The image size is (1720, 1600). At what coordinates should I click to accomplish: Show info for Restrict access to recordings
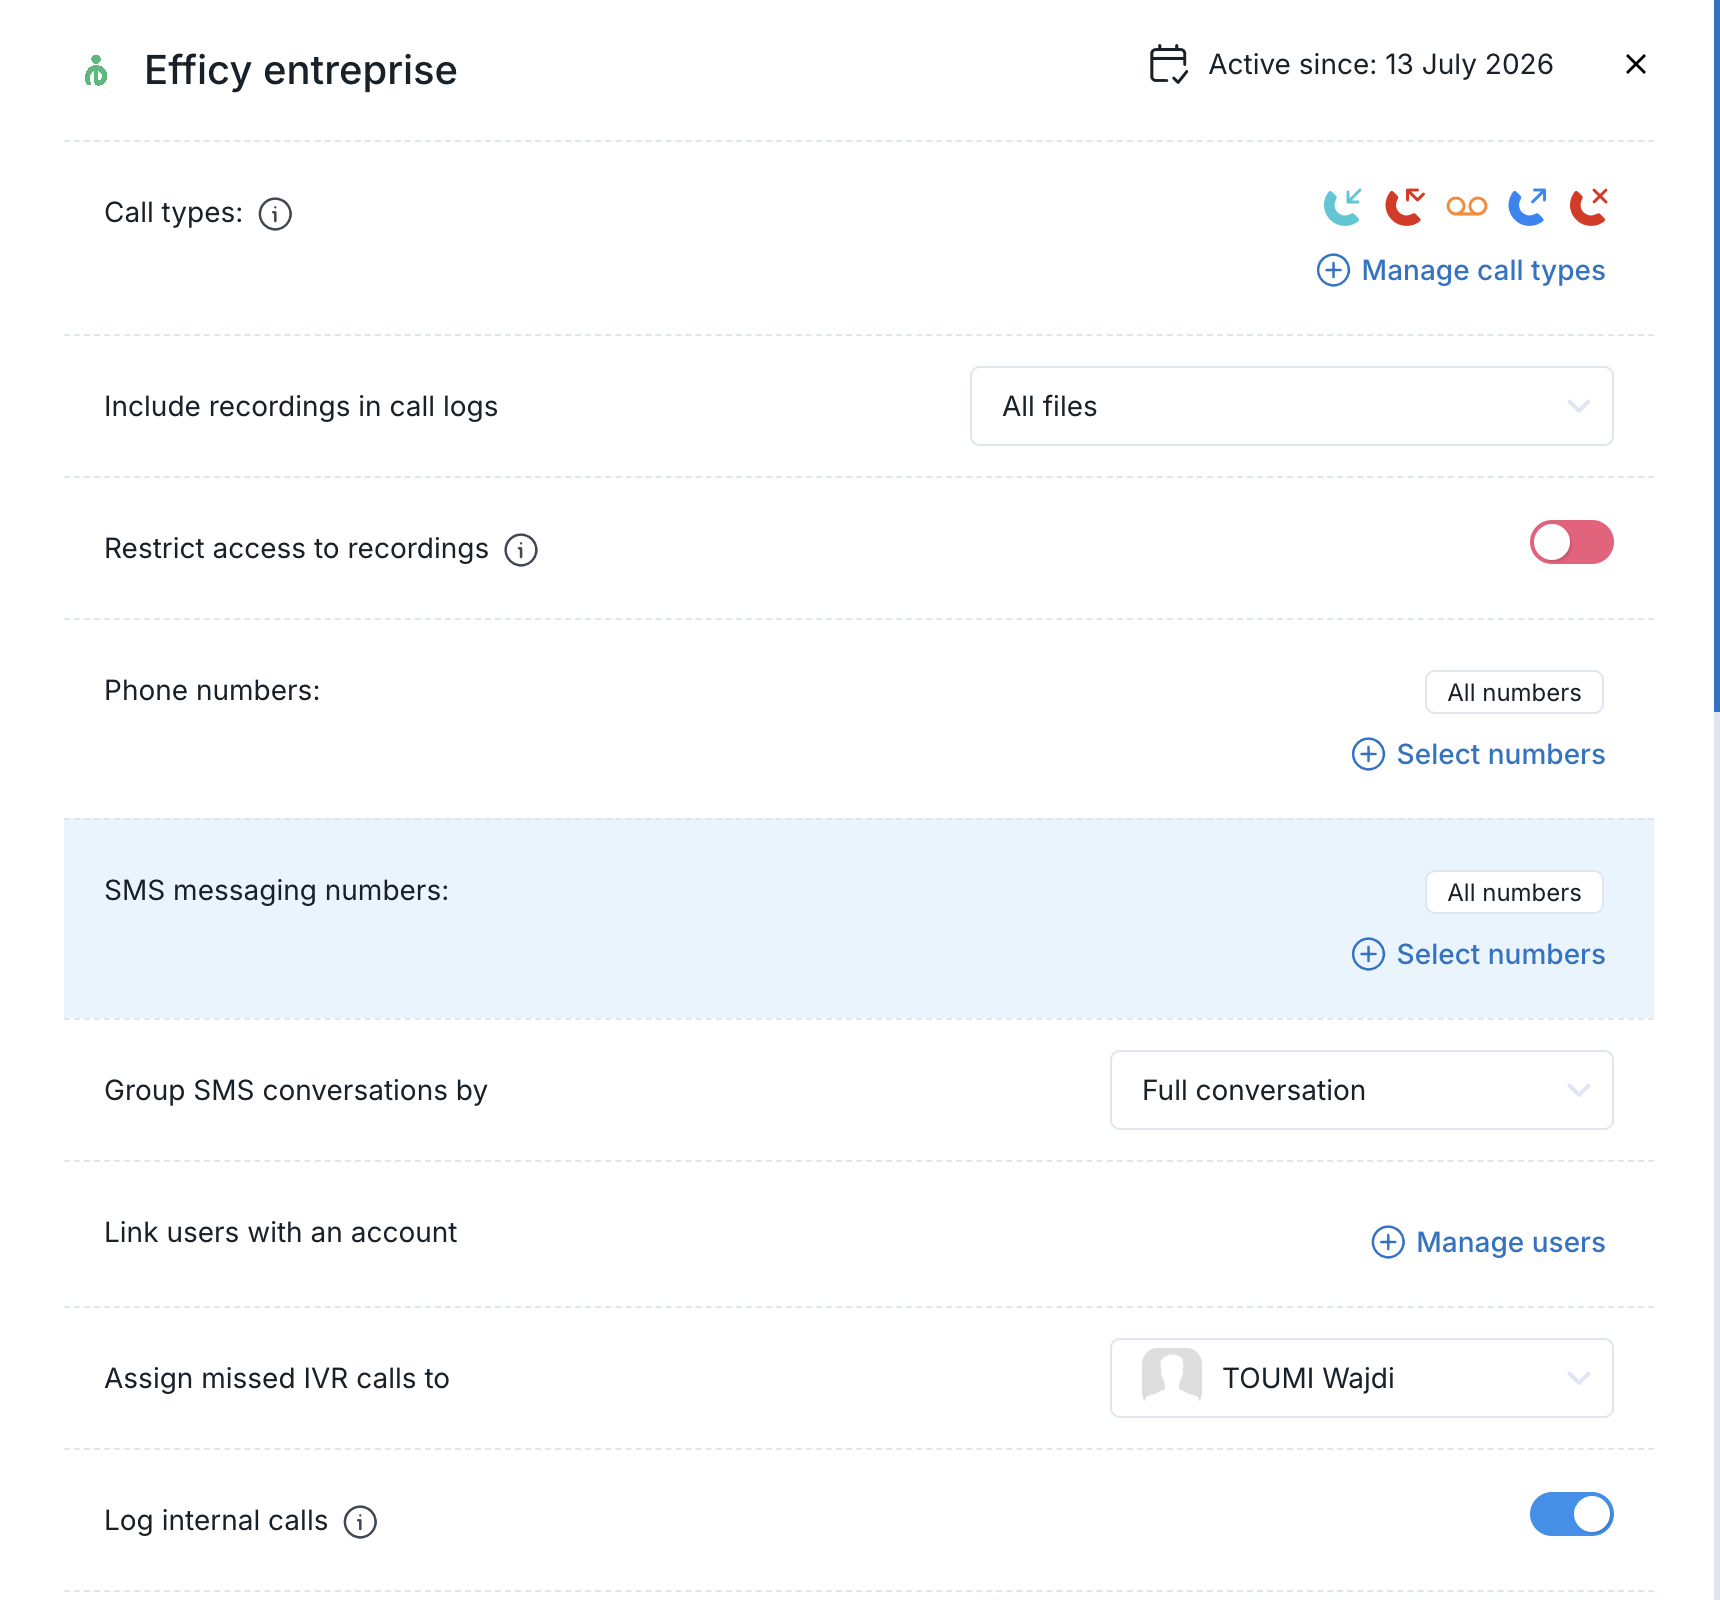pos(521,550)
